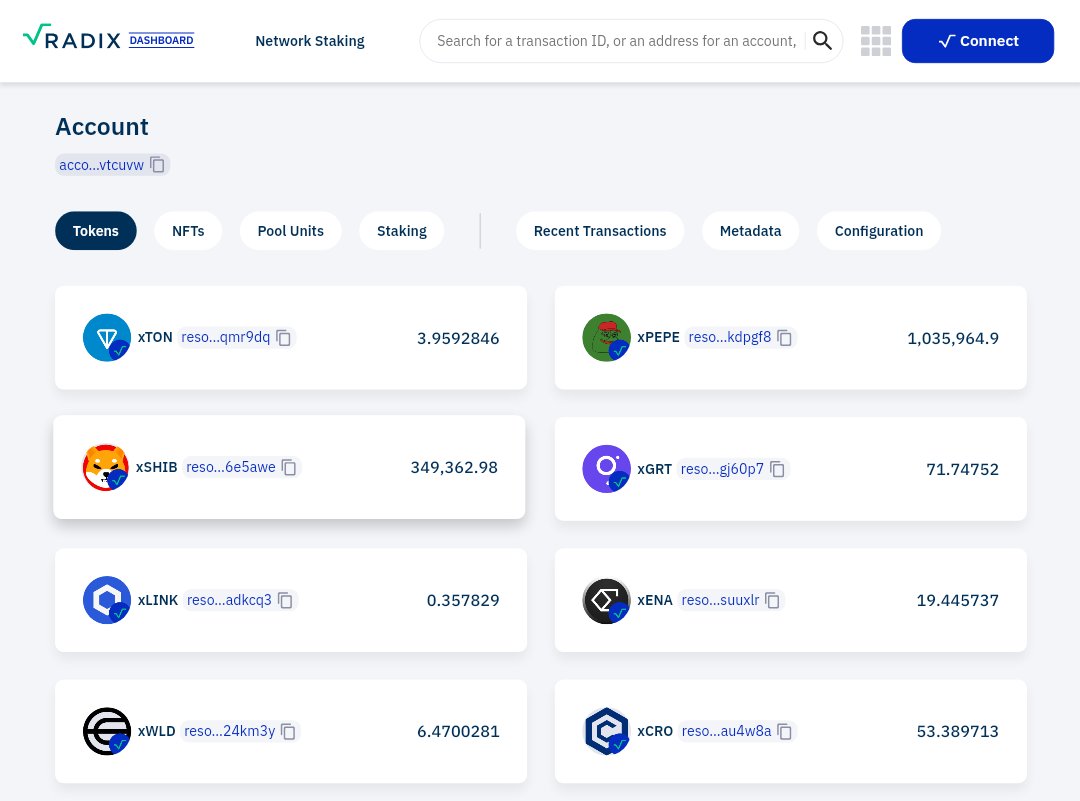The image size is (1080, 801).
Task: Copy the xSHIB resource address
Action: (x=289, y=467)
